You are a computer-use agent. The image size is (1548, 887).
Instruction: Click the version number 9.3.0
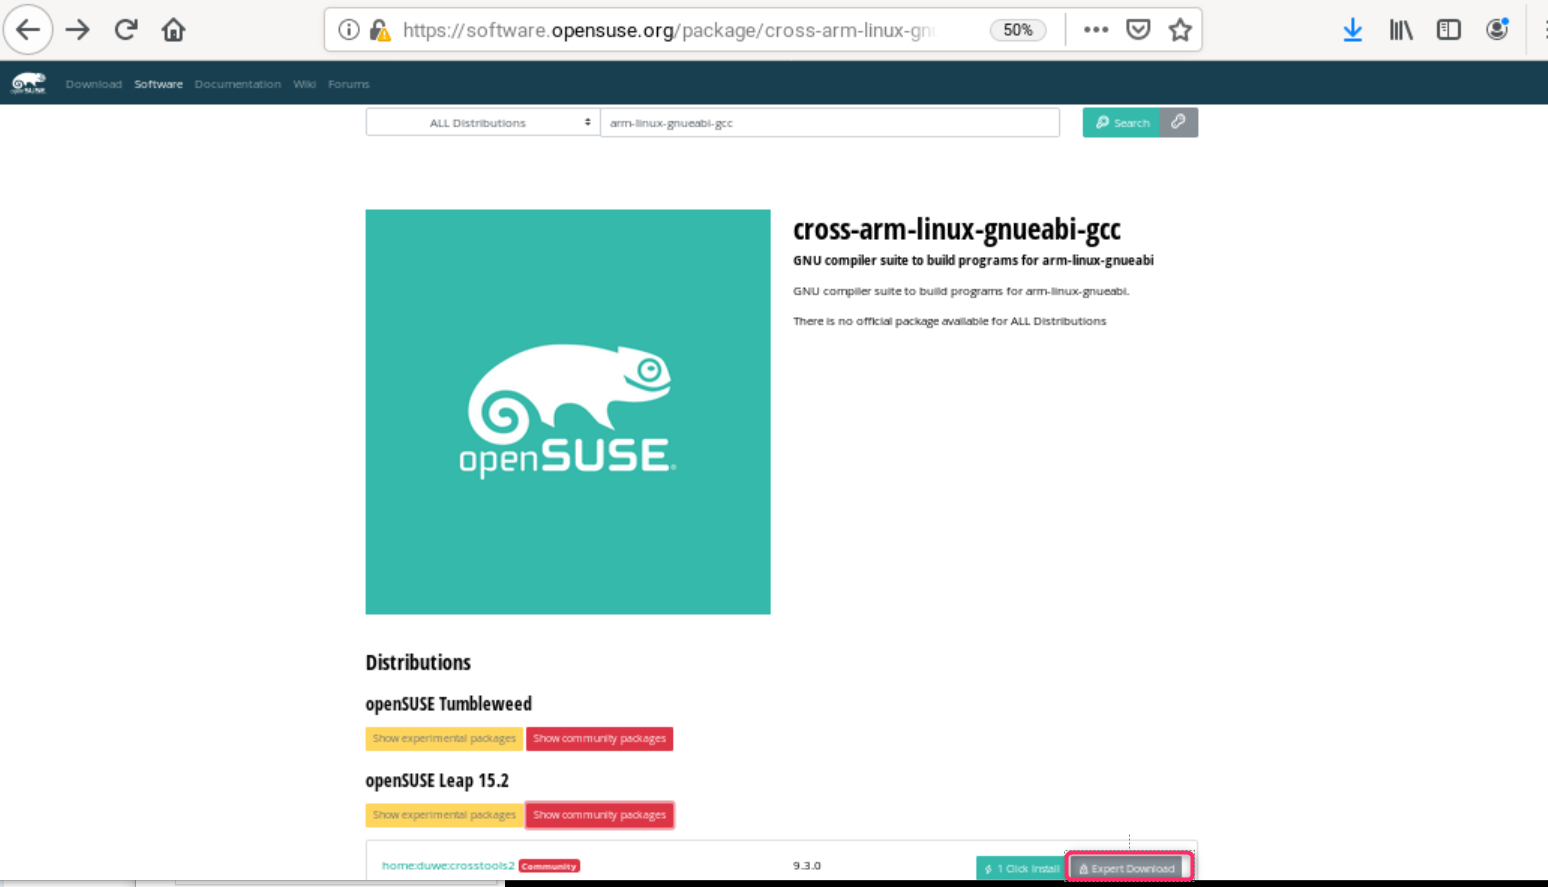coord(807,865)
